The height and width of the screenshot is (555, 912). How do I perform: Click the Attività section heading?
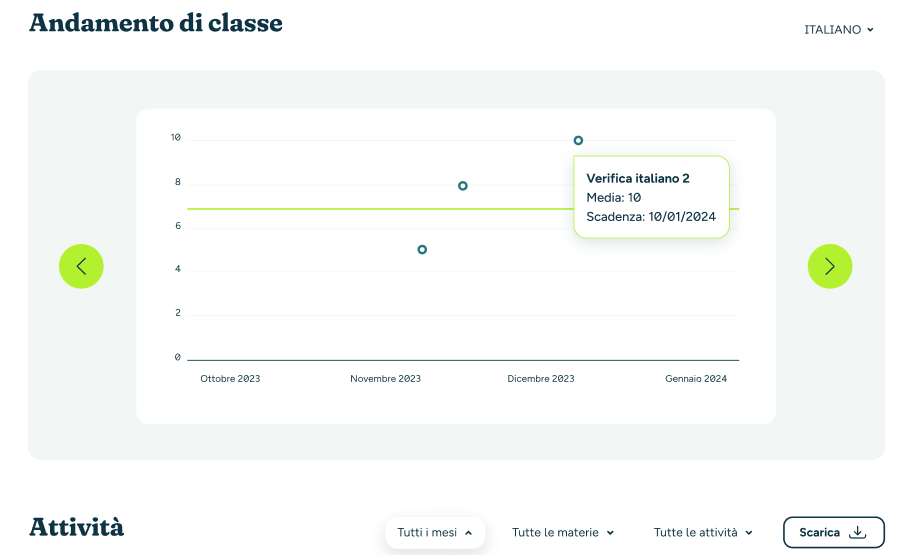coord(76,527)
